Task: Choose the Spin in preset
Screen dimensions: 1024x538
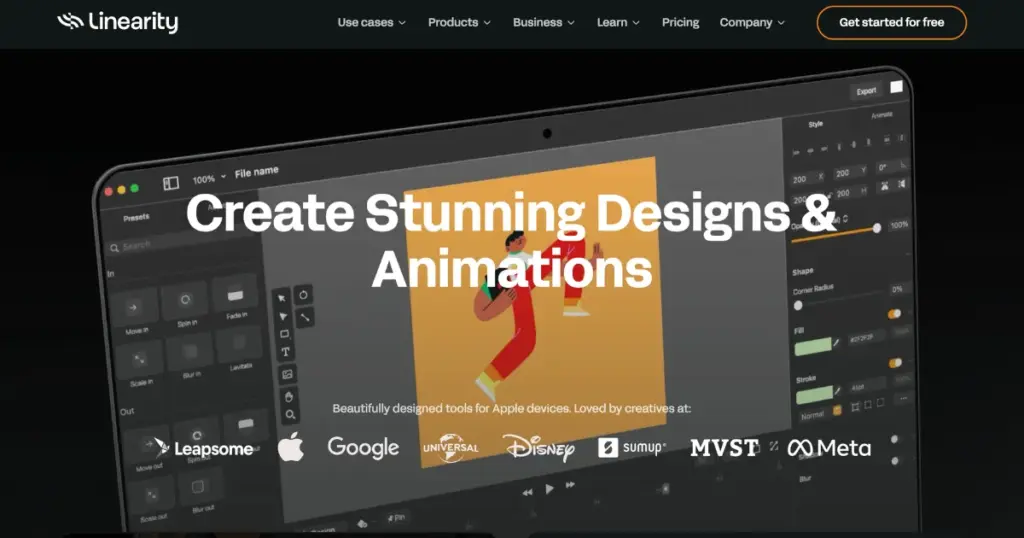Action: click(185, 304)
